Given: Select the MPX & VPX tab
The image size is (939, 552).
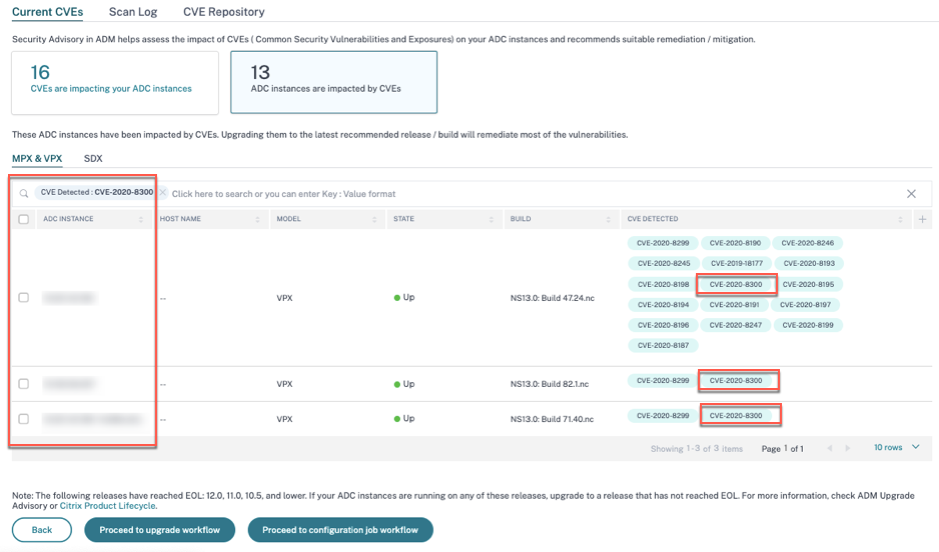Looking at the screenshot, I should coord(37,159).
